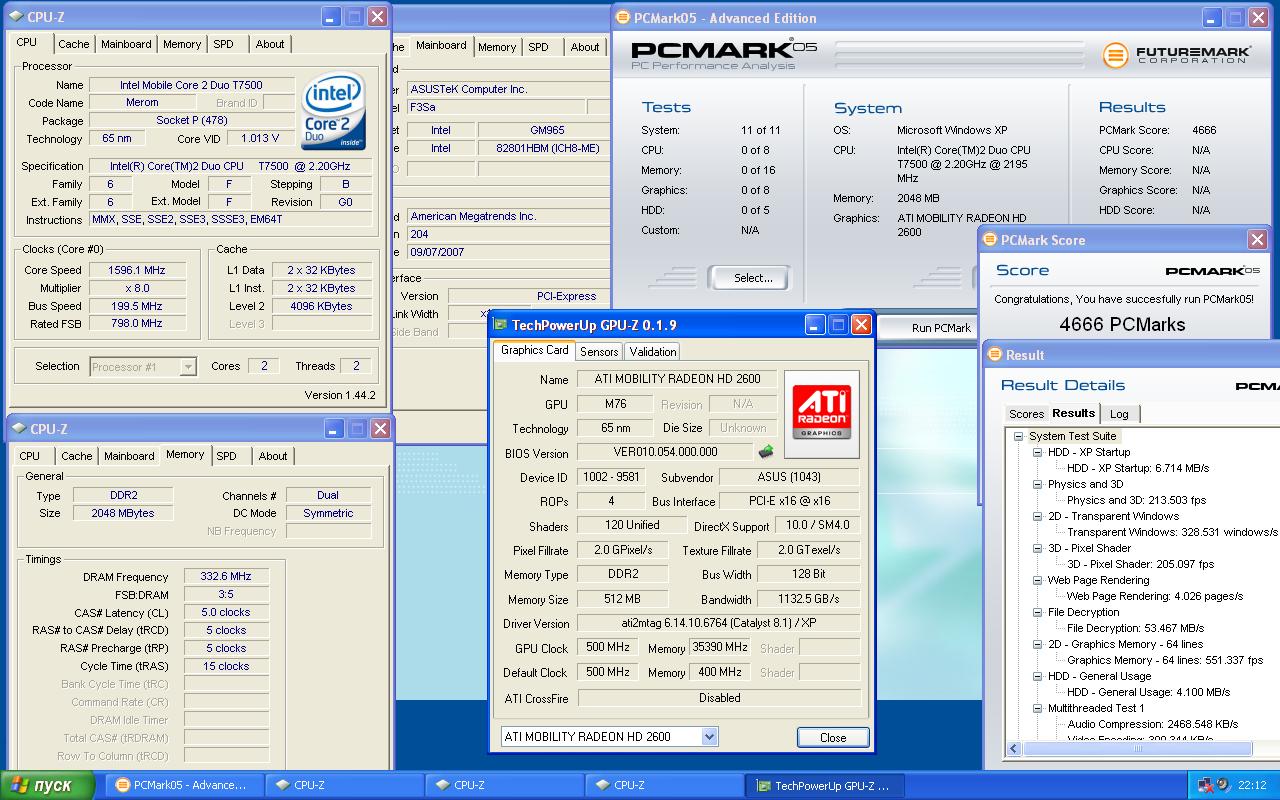Switch to Mainboard tab in top CPU-Z
The width and height of the screenshot is (1280, 800).
[126, 44]
